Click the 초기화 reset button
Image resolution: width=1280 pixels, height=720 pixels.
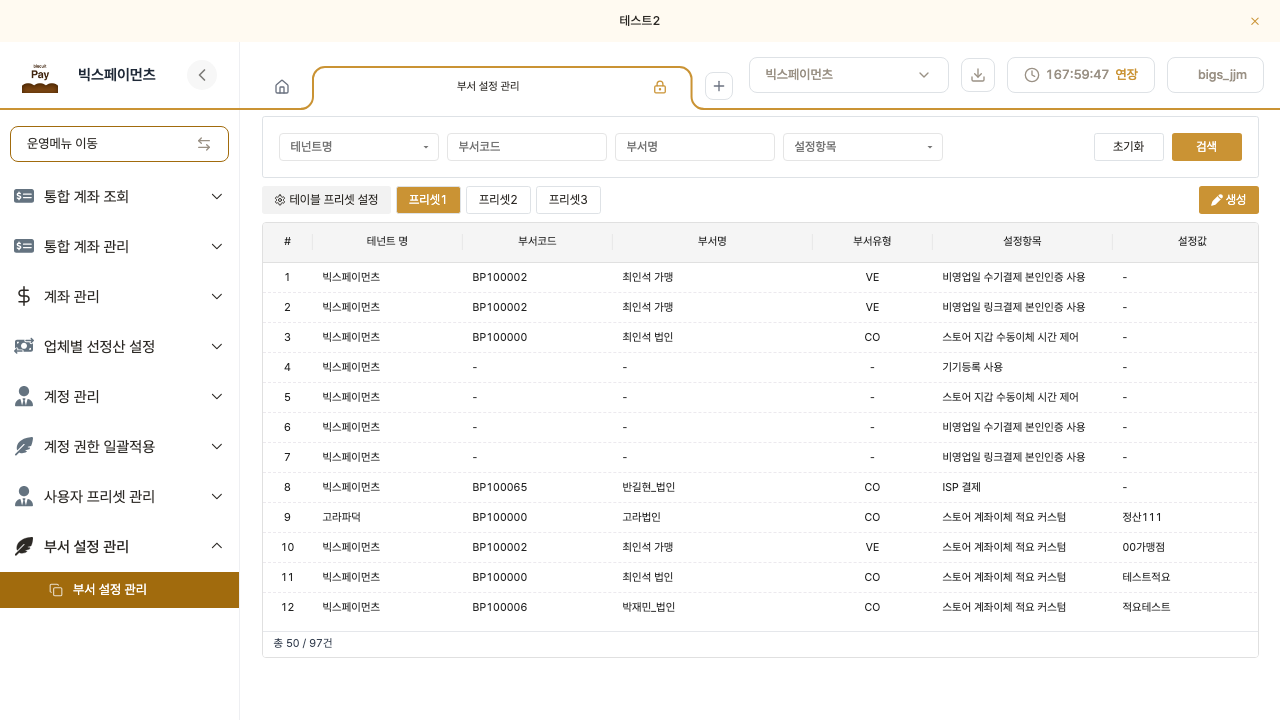click(1129, 147)
